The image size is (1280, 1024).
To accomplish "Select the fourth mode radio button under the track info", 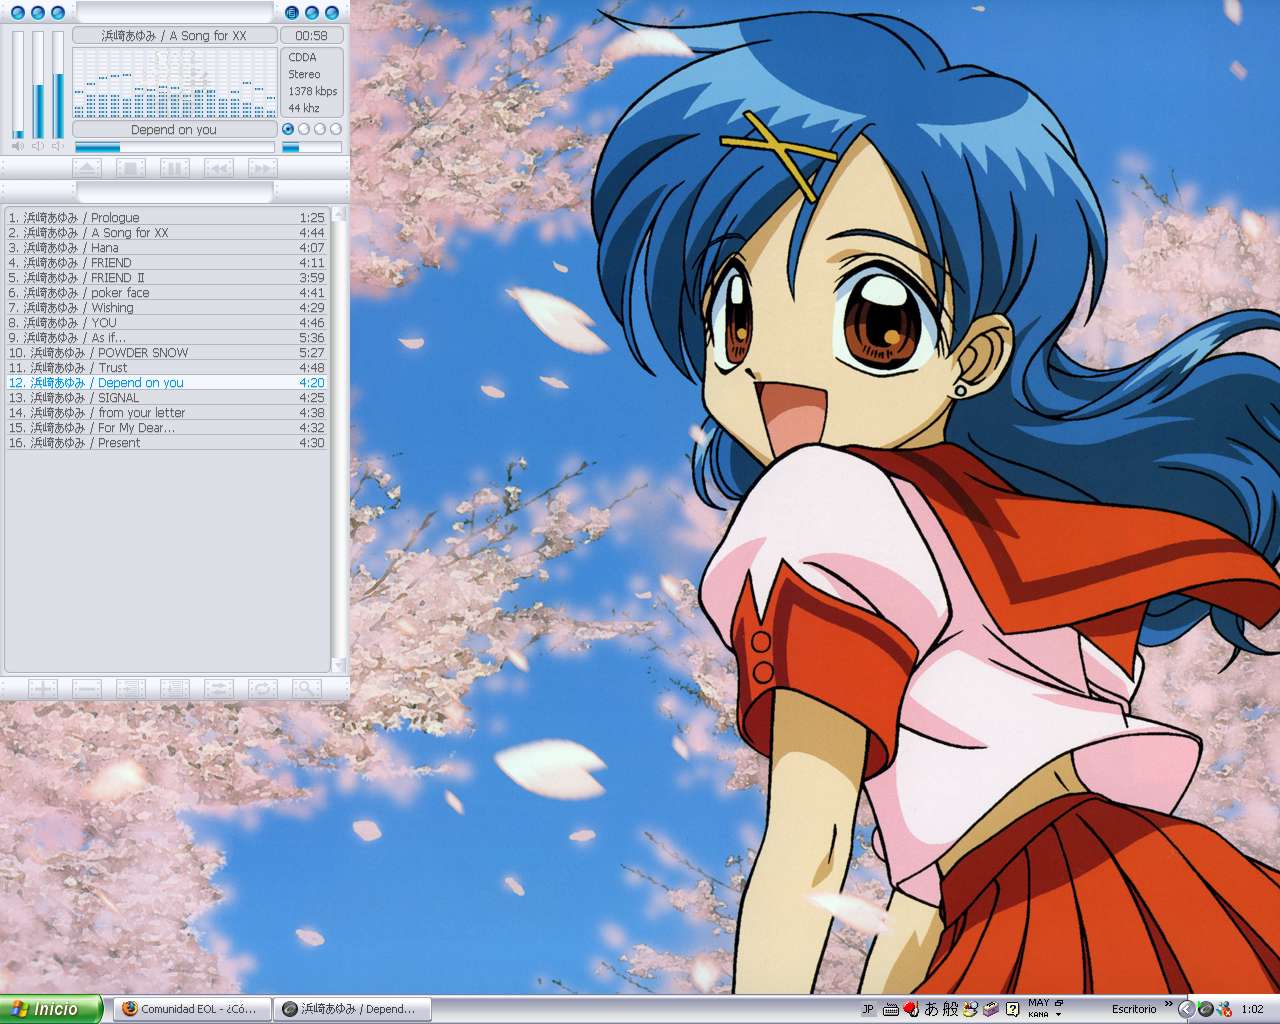I will pos(336,129).
